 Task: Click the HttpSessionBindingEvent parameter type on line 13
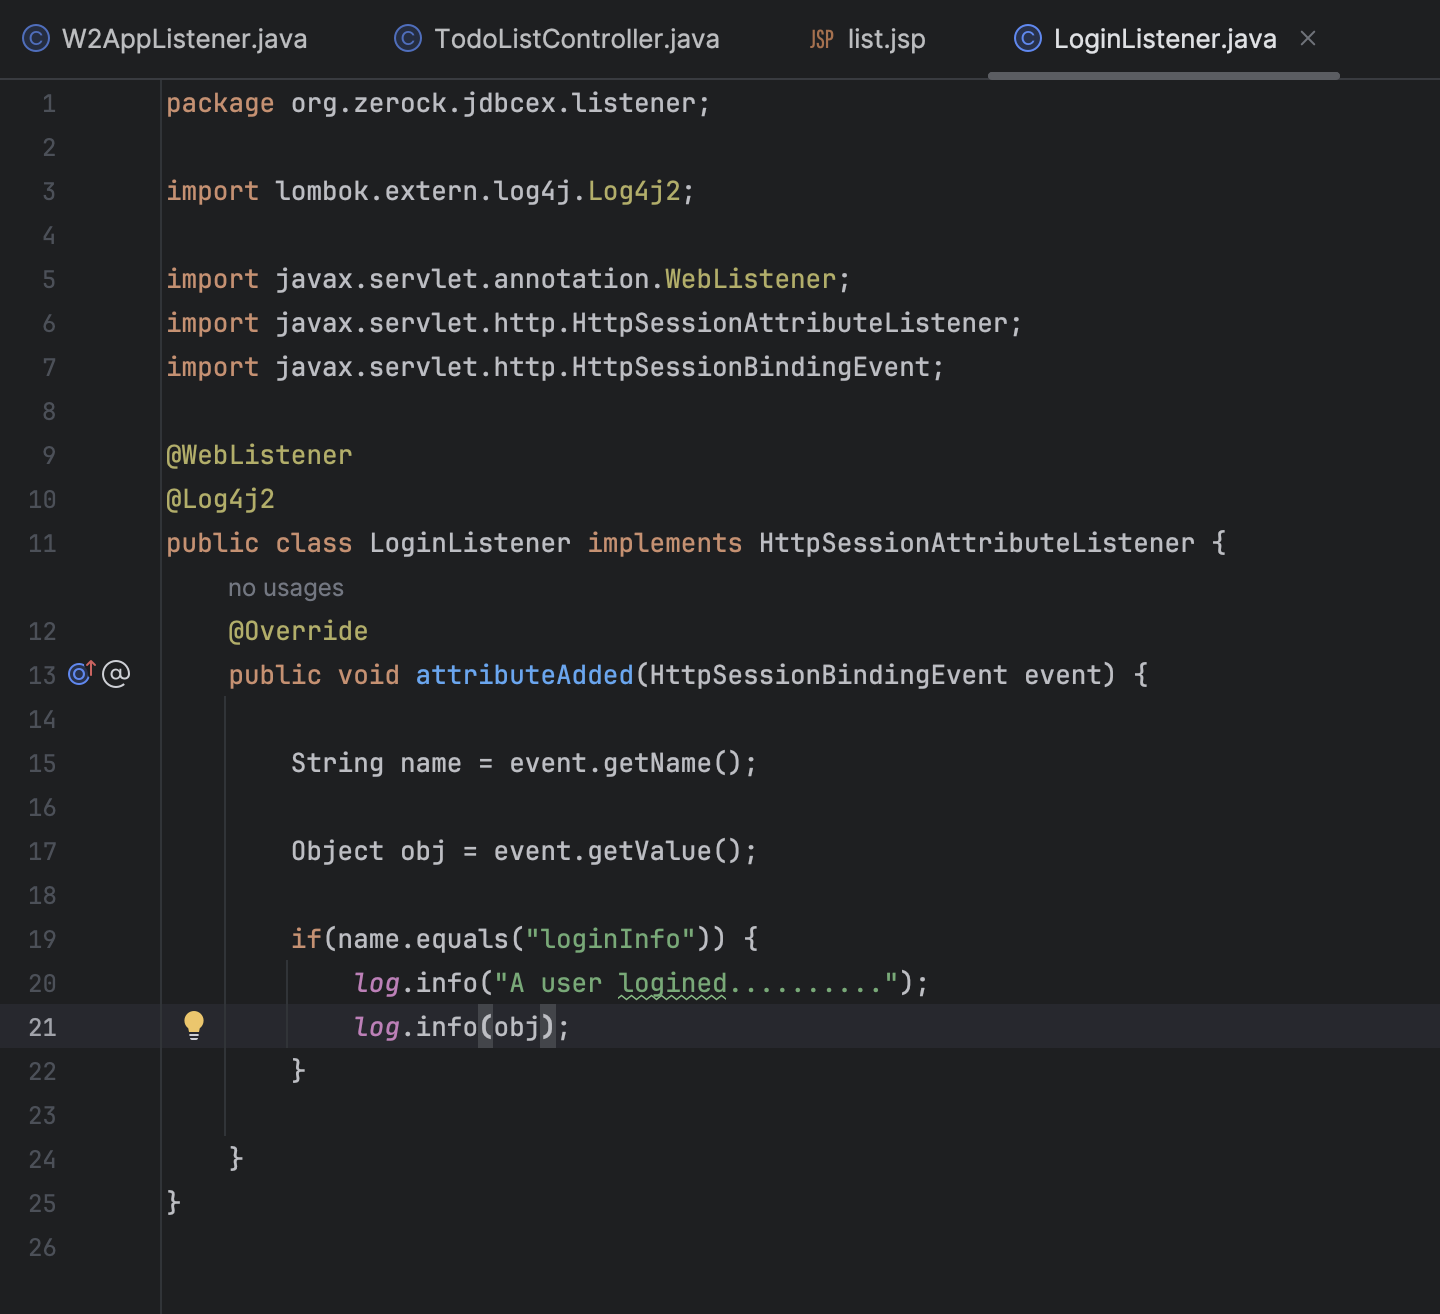pos(828,675)
